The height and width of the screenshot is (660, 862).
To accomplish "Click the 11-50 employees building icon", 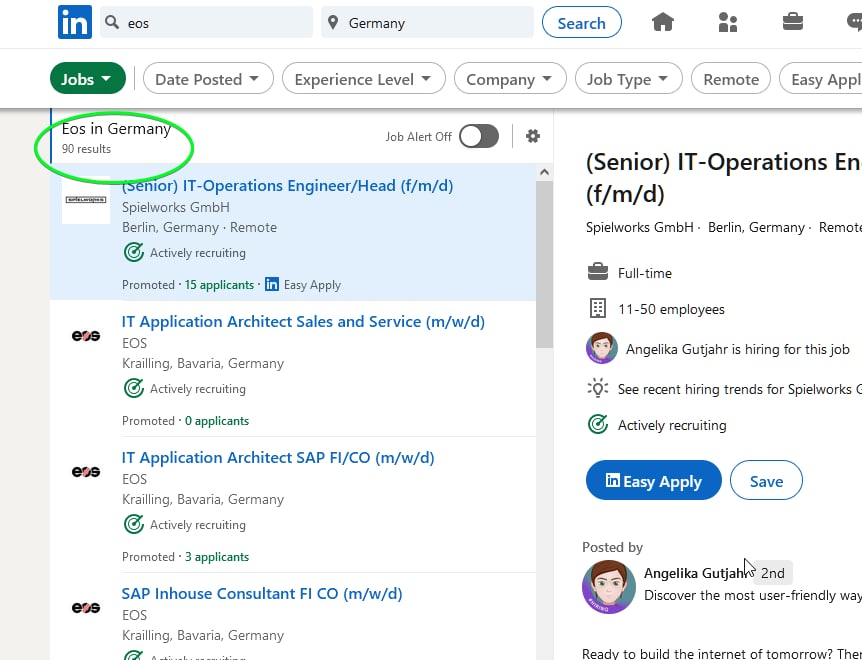I will (598, 308).
